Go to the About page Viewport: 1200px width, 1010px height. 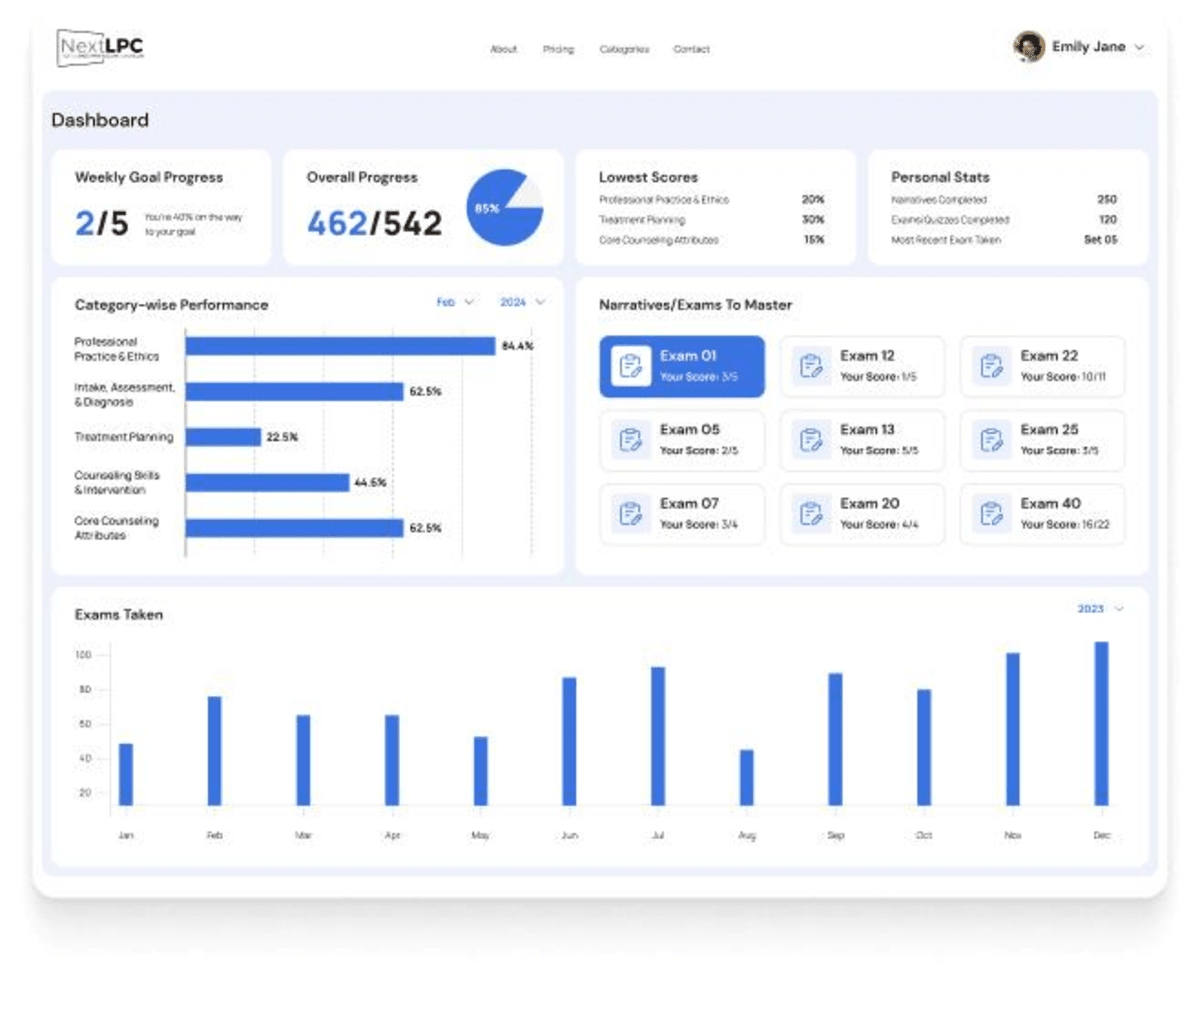[x=503, y=49]
